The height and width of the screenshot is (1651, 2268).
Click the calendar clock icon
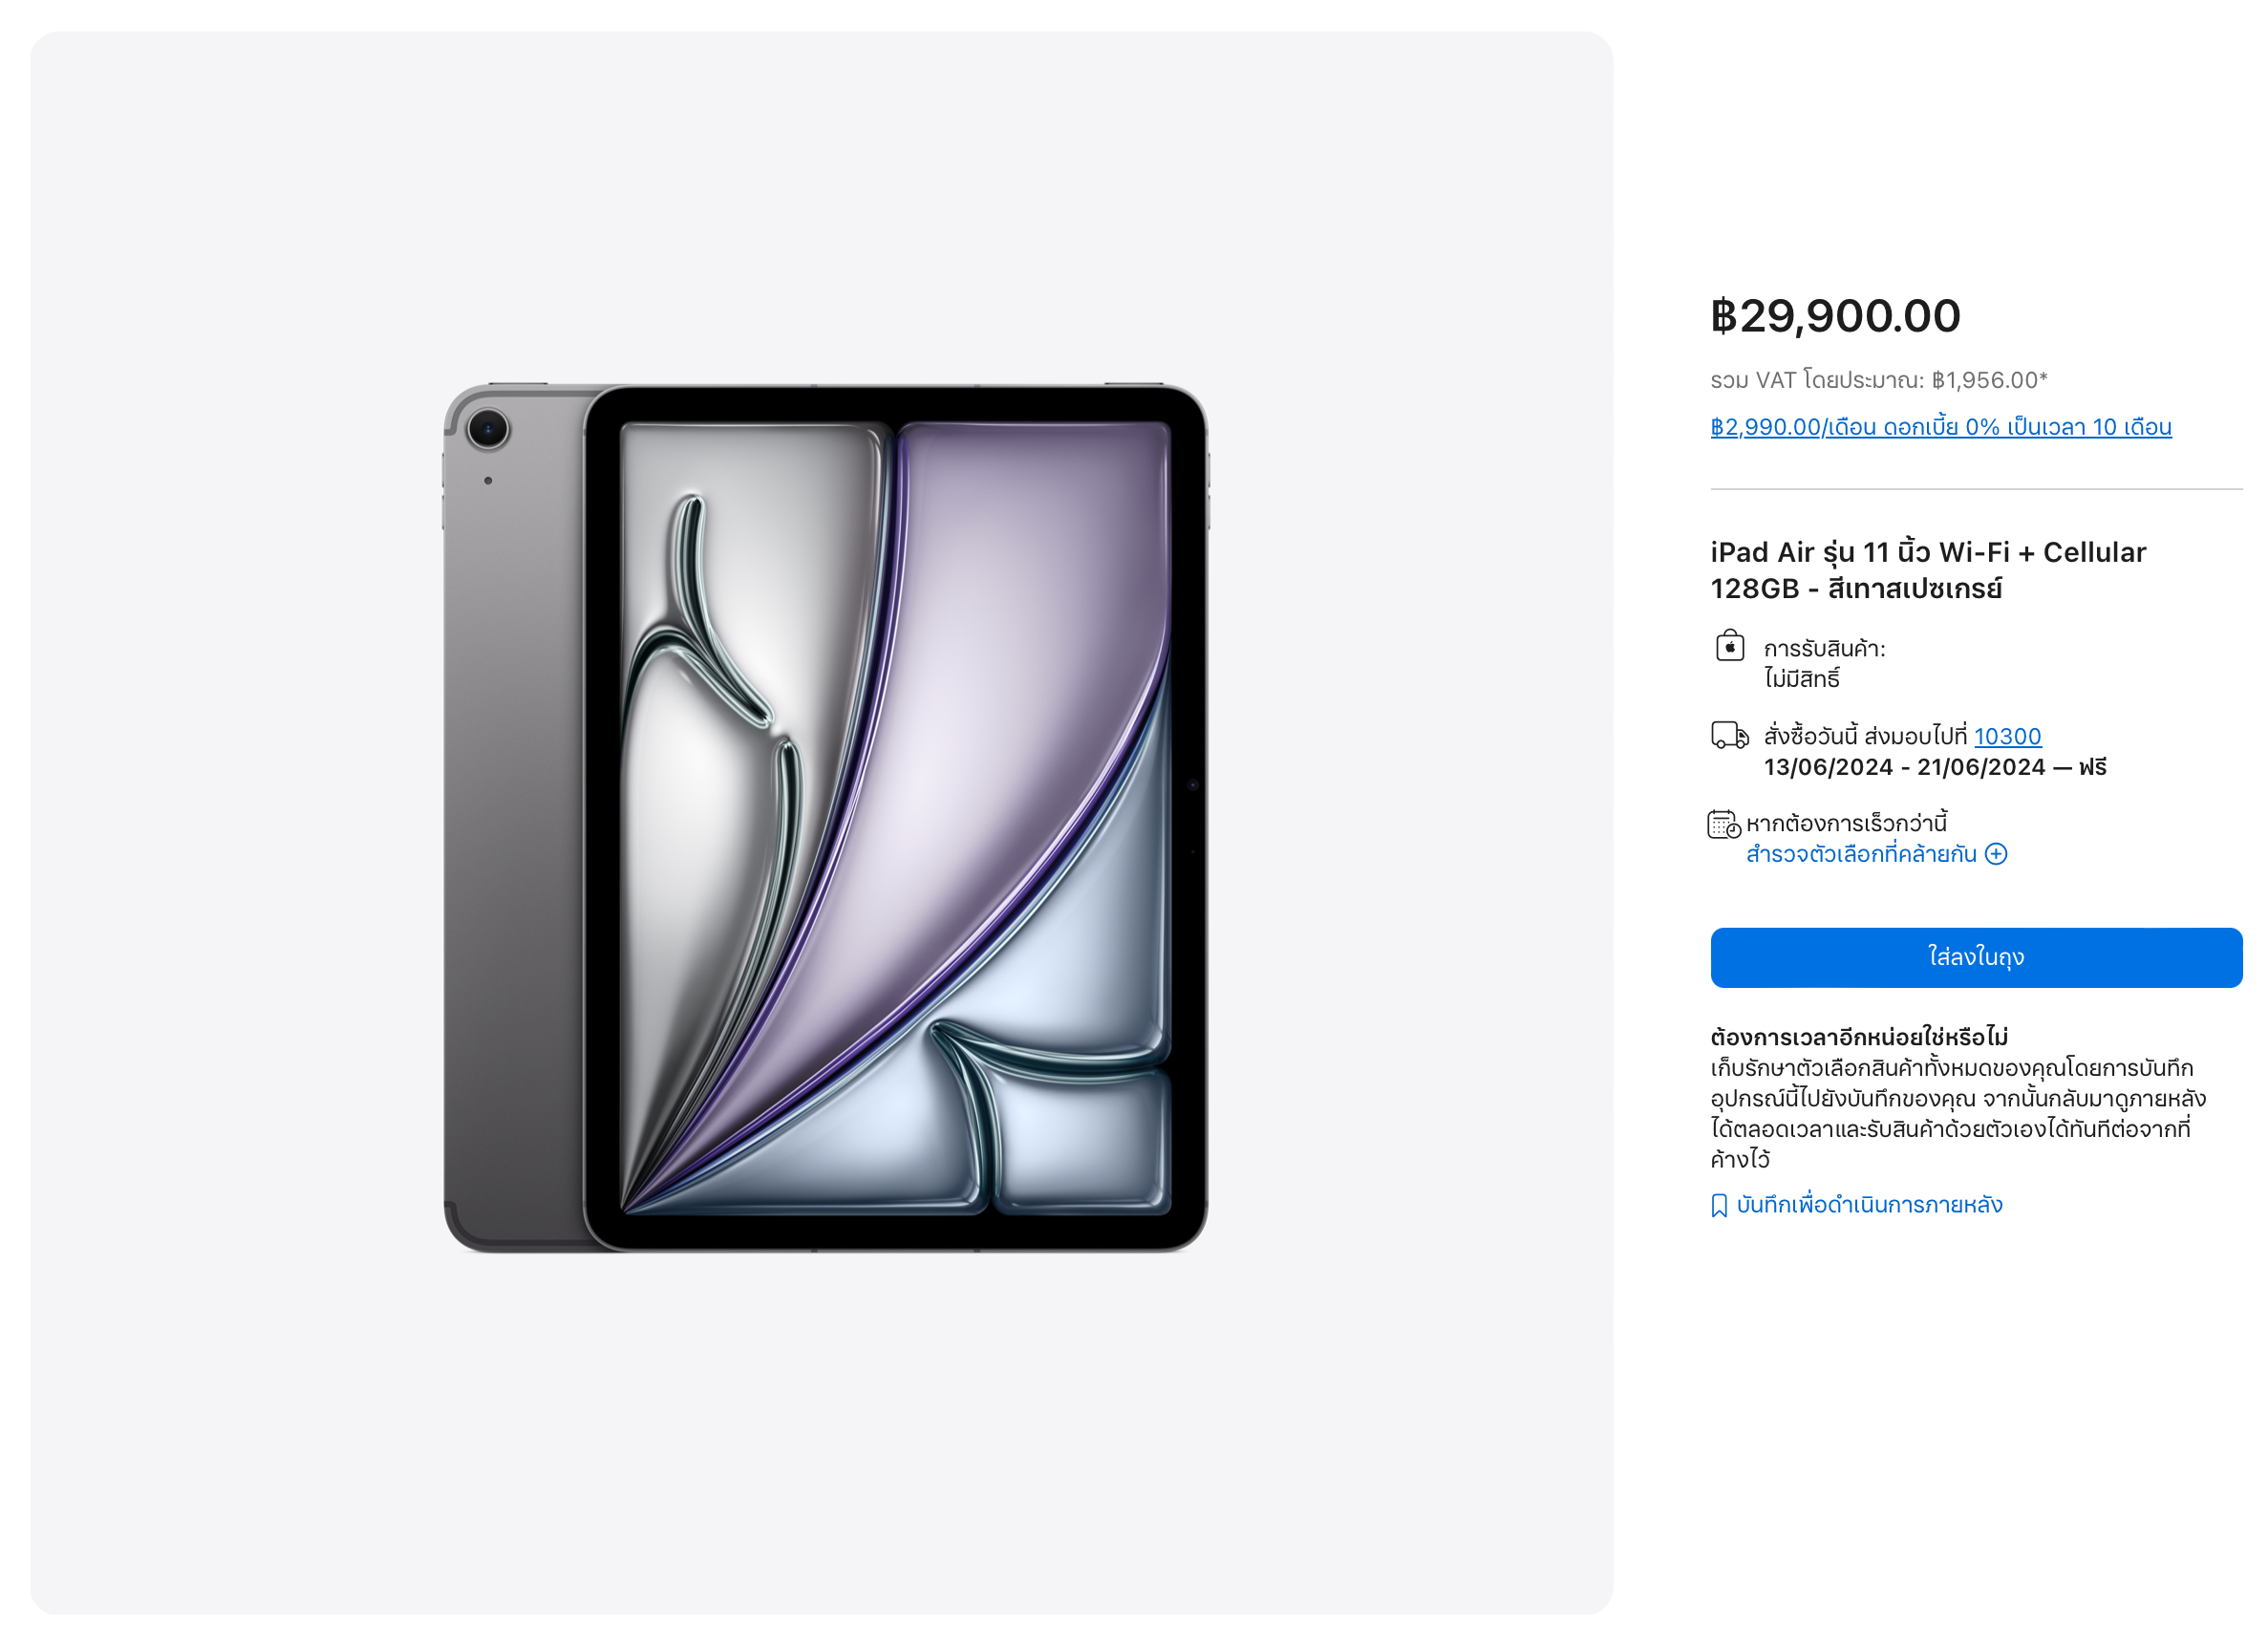pyautogui.click(x=1724, y=825)
